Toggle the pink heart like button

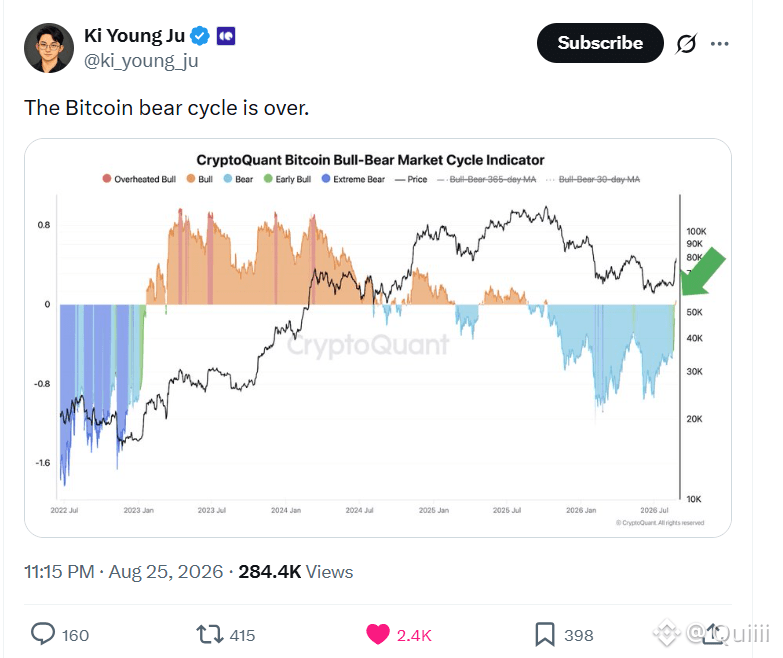tap(378, 635)
